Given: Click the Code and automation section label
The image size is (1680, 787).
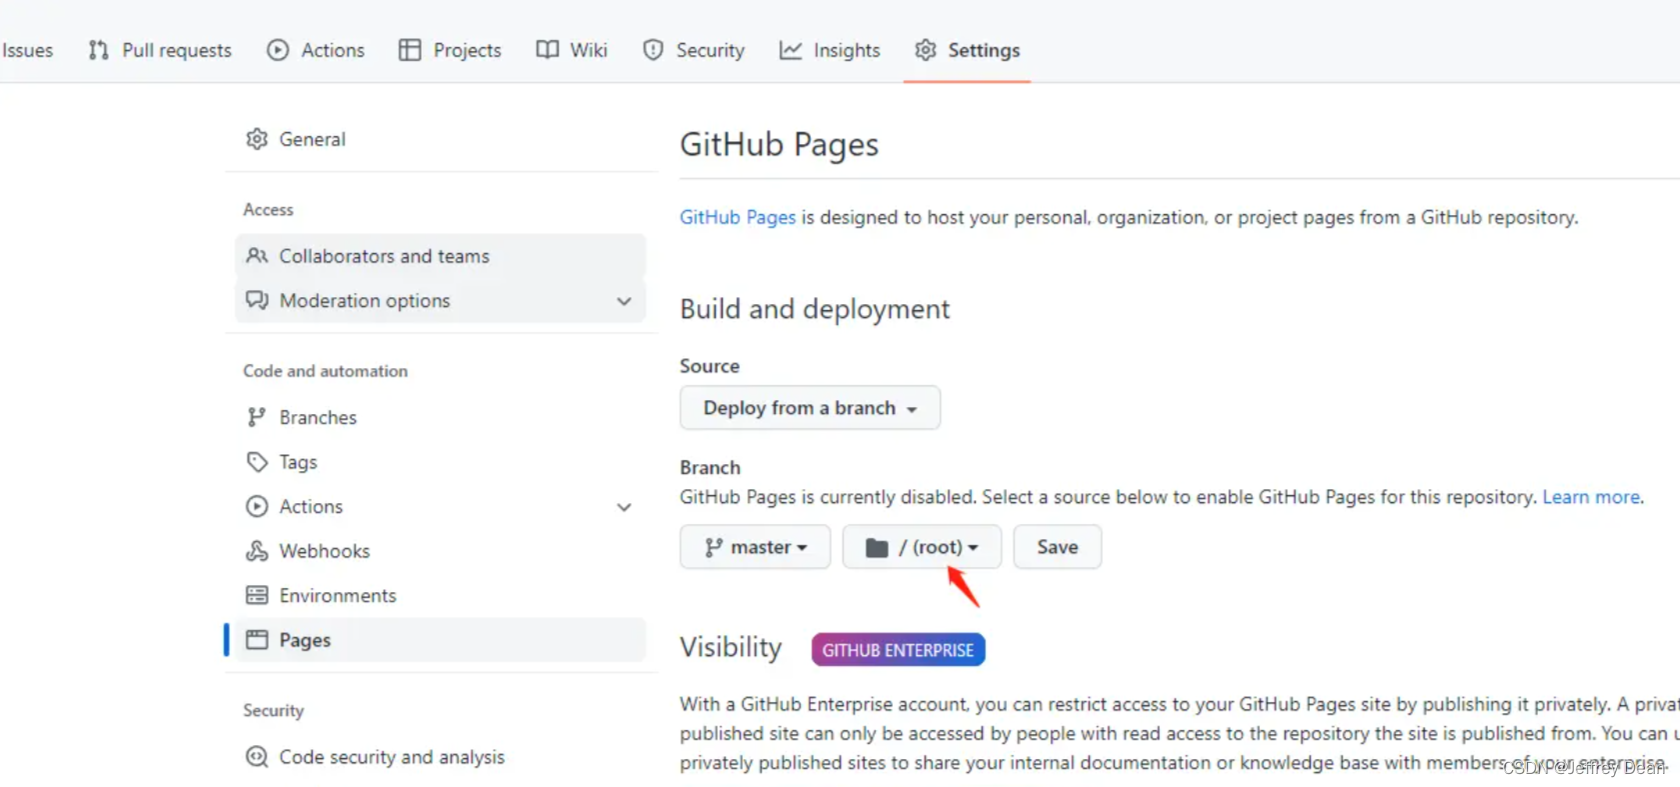Looking at the screenshot, I should tap(325, 371).
